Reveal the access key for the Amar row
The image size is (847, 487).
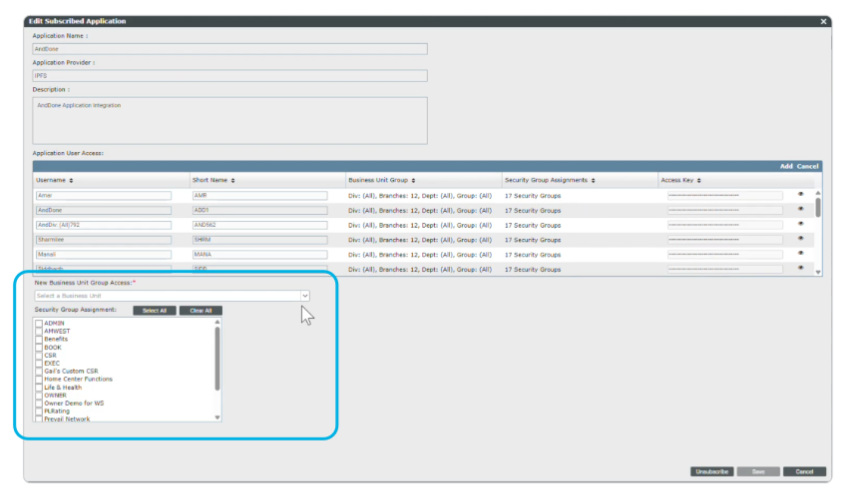coord(801,194)
